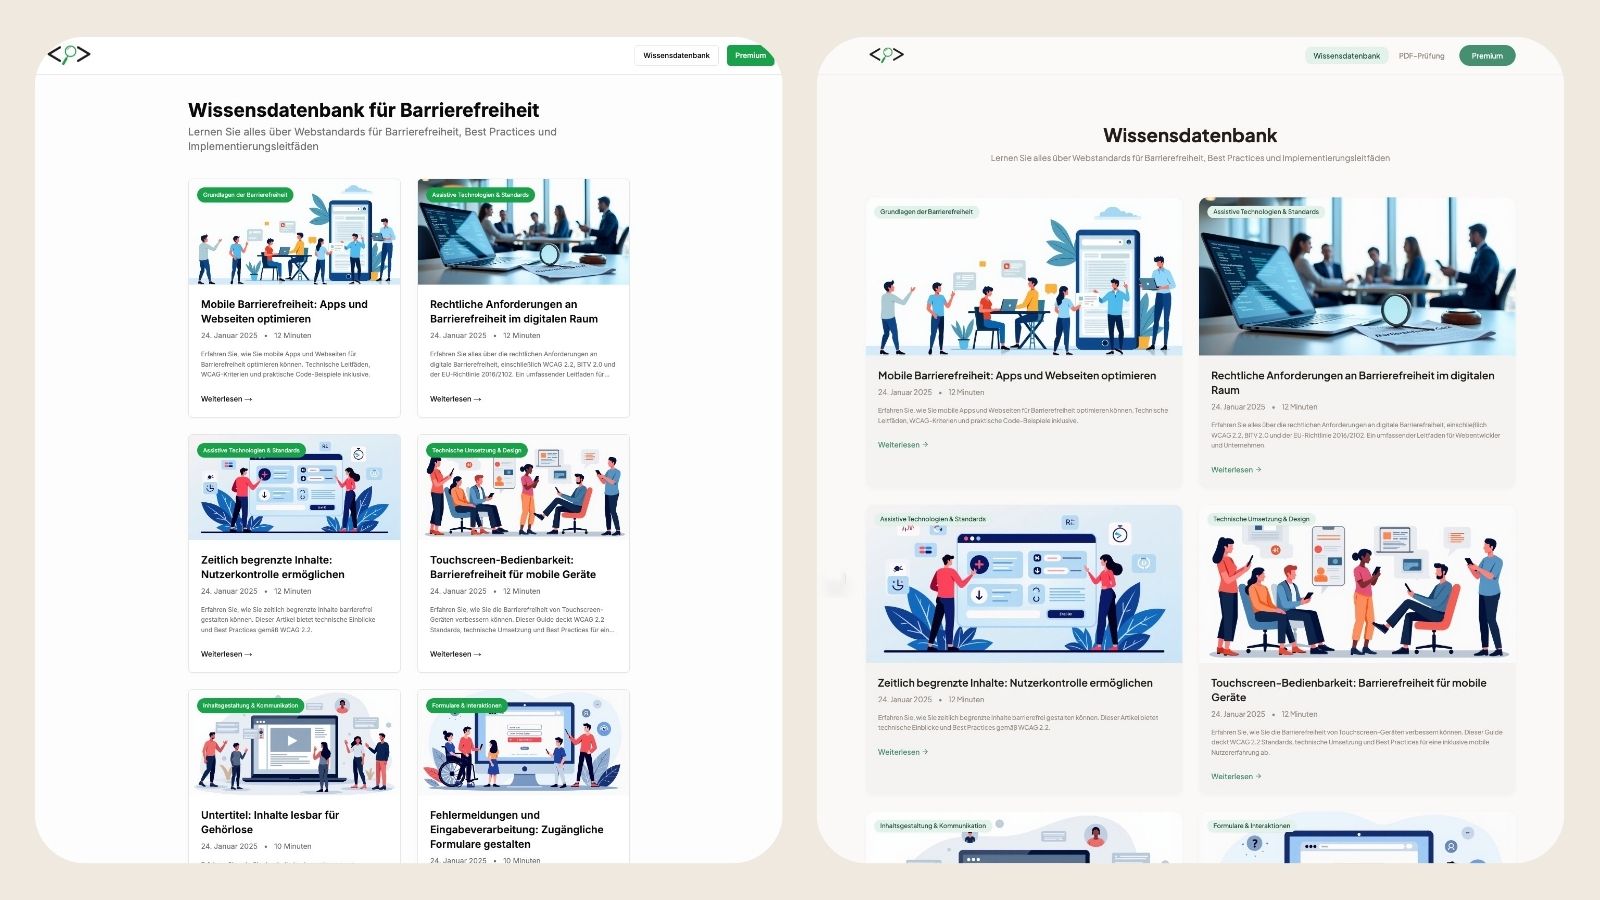Click Weiterlesen under Rechtliche Anforderungen on the right page

pyautogui.click(x=1236, y=470)
